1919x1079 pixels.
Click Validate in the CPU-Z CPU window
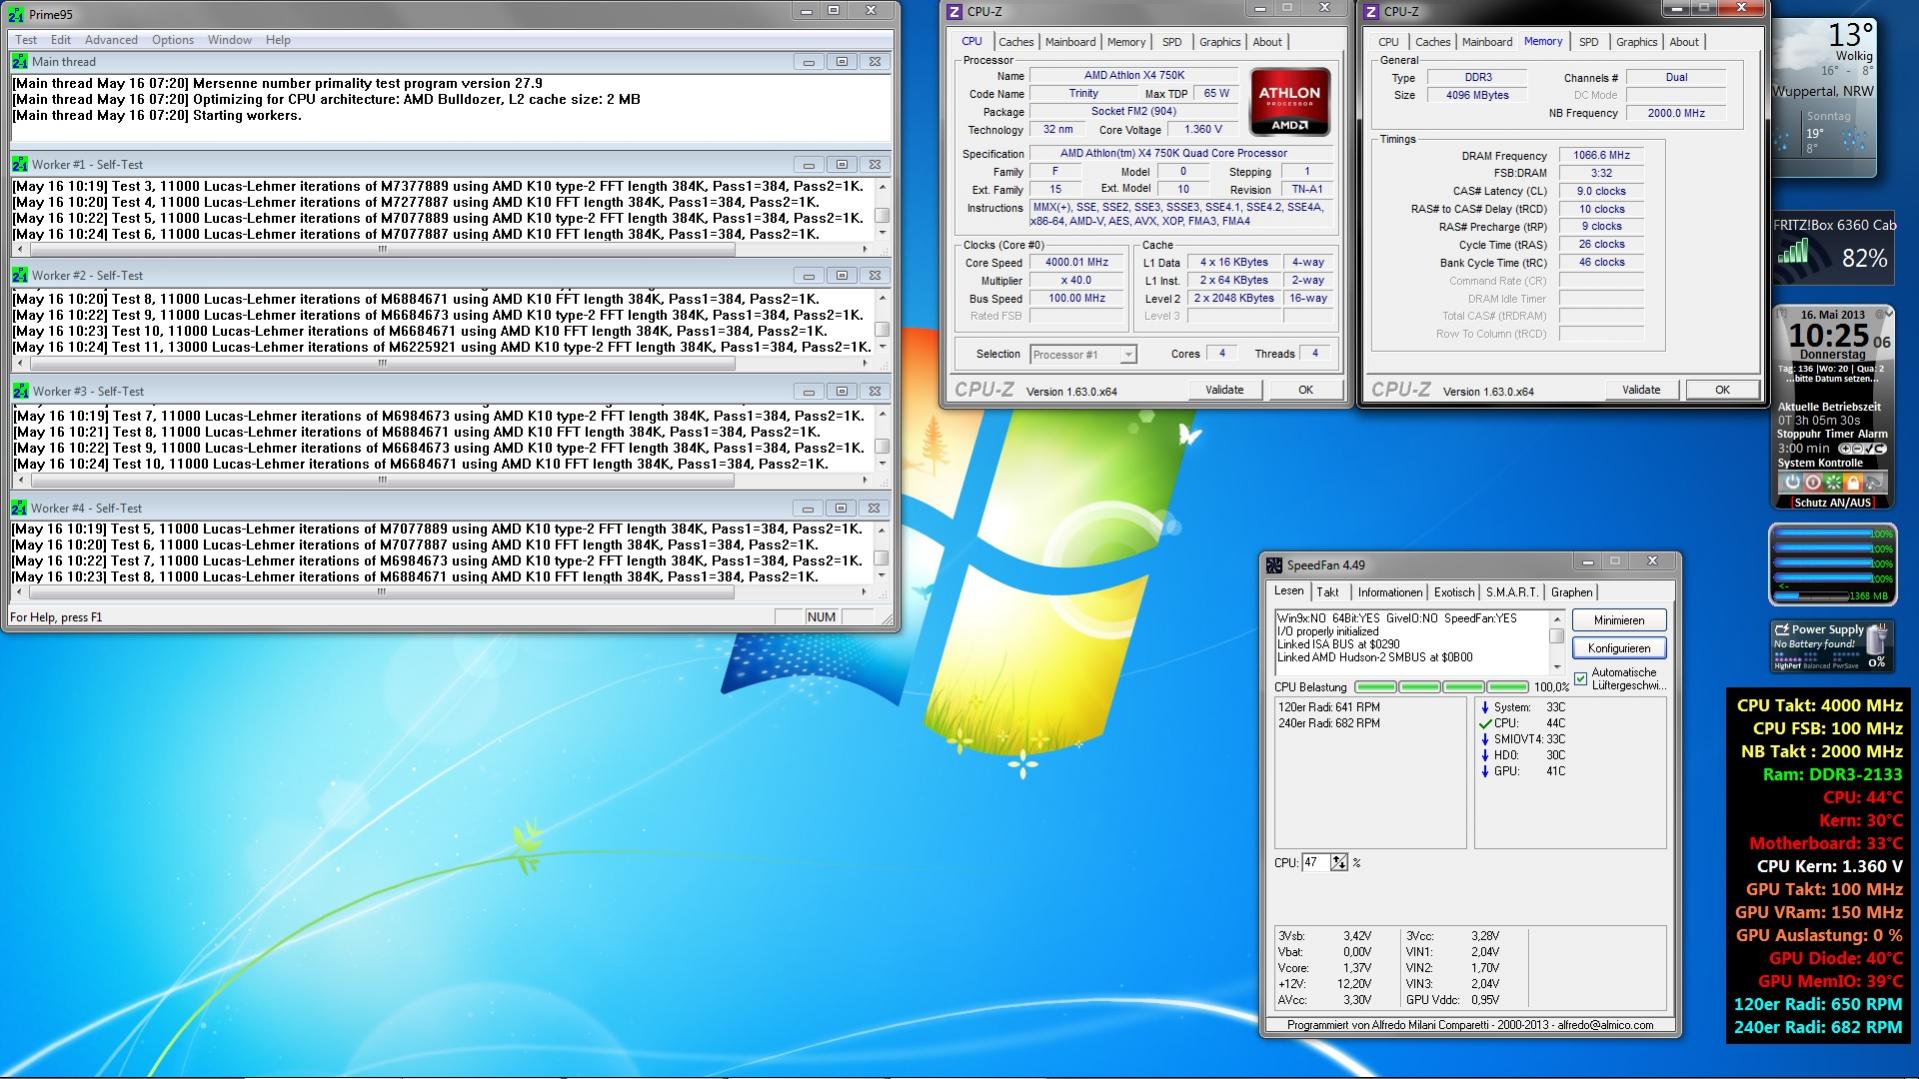tap(1224, 390)
